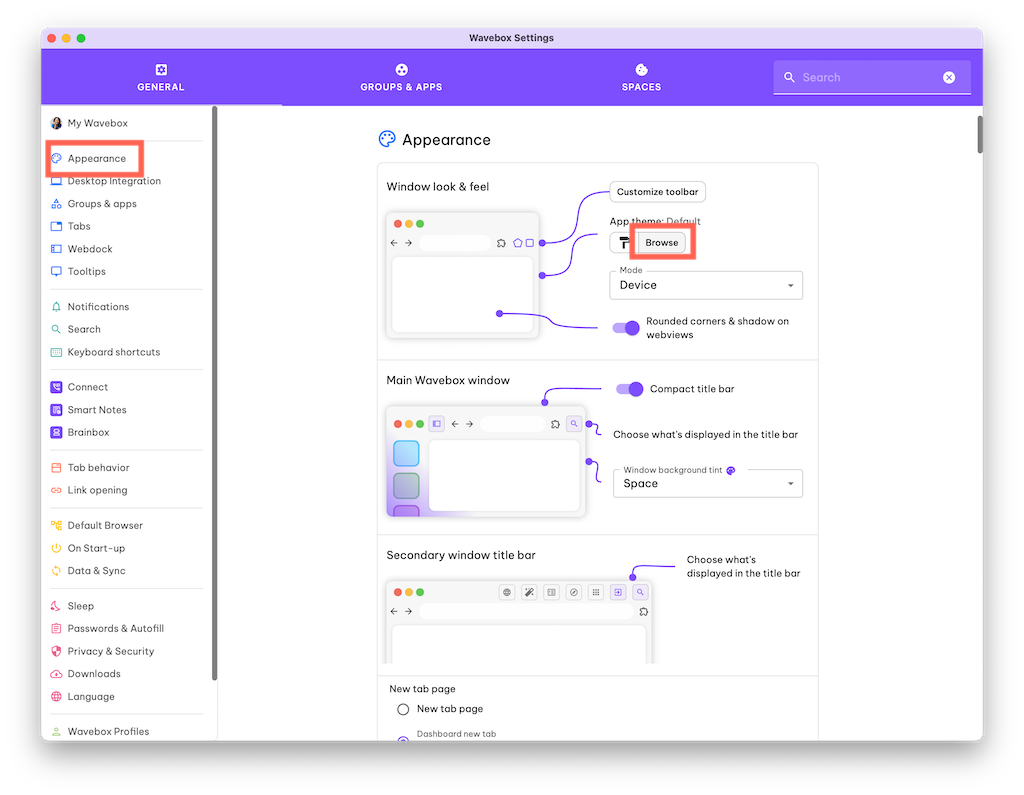Image resolution: width=1024 pixels, height=795 pixels.
Task: Toggle the Compact title bar switch
Action: [x=630, y=389]
